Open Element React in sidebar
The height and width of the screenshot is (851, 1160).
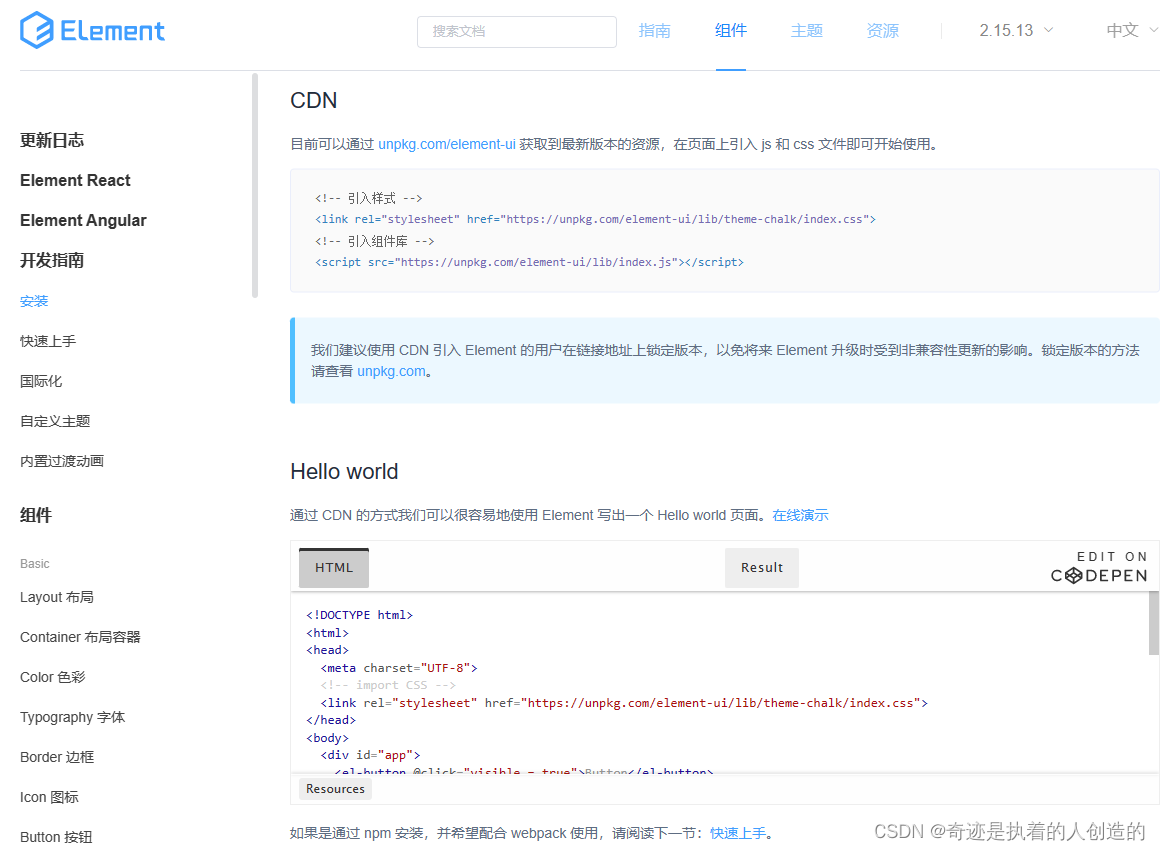pos(75,181)
